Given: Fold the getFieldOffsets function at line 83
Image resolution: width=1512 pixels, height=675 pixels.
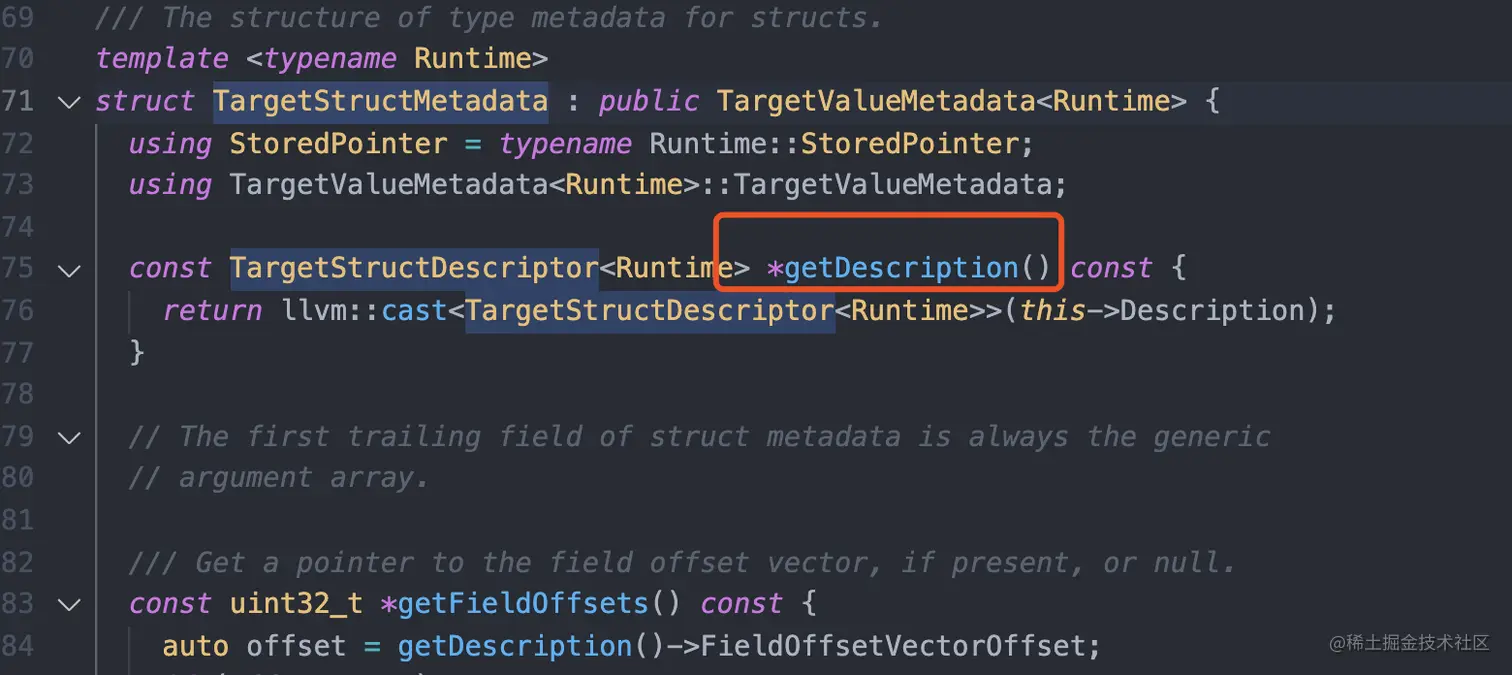Looking at the screenshot, I should coord(69,605).
